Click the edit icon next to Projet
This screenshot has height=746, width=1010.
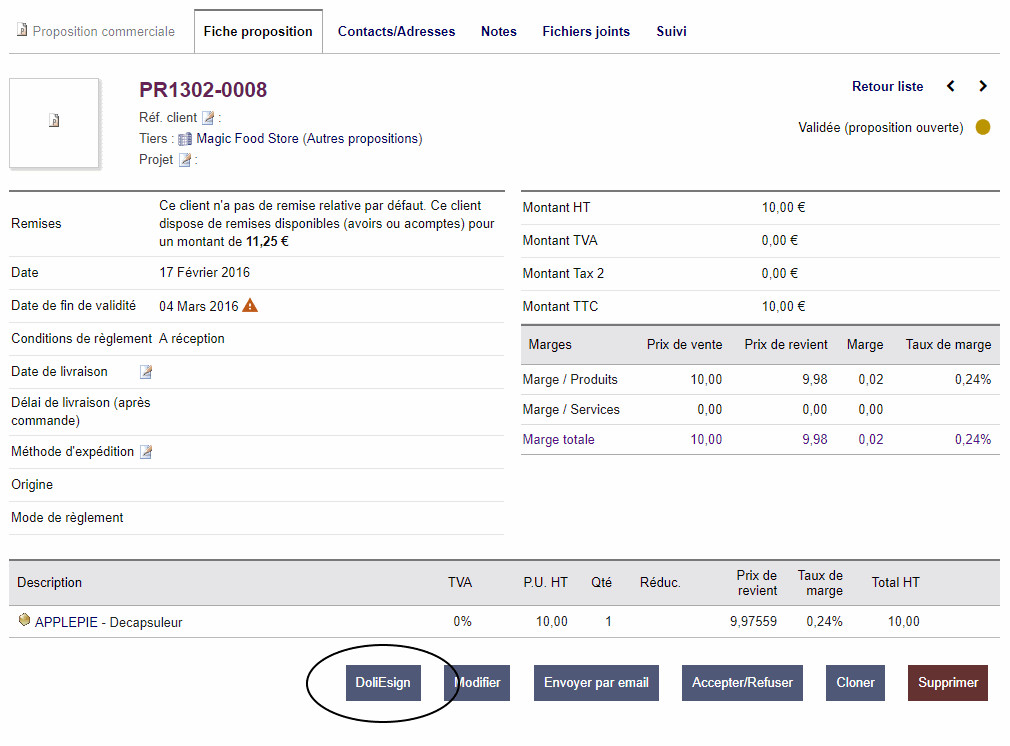(185, 160)
